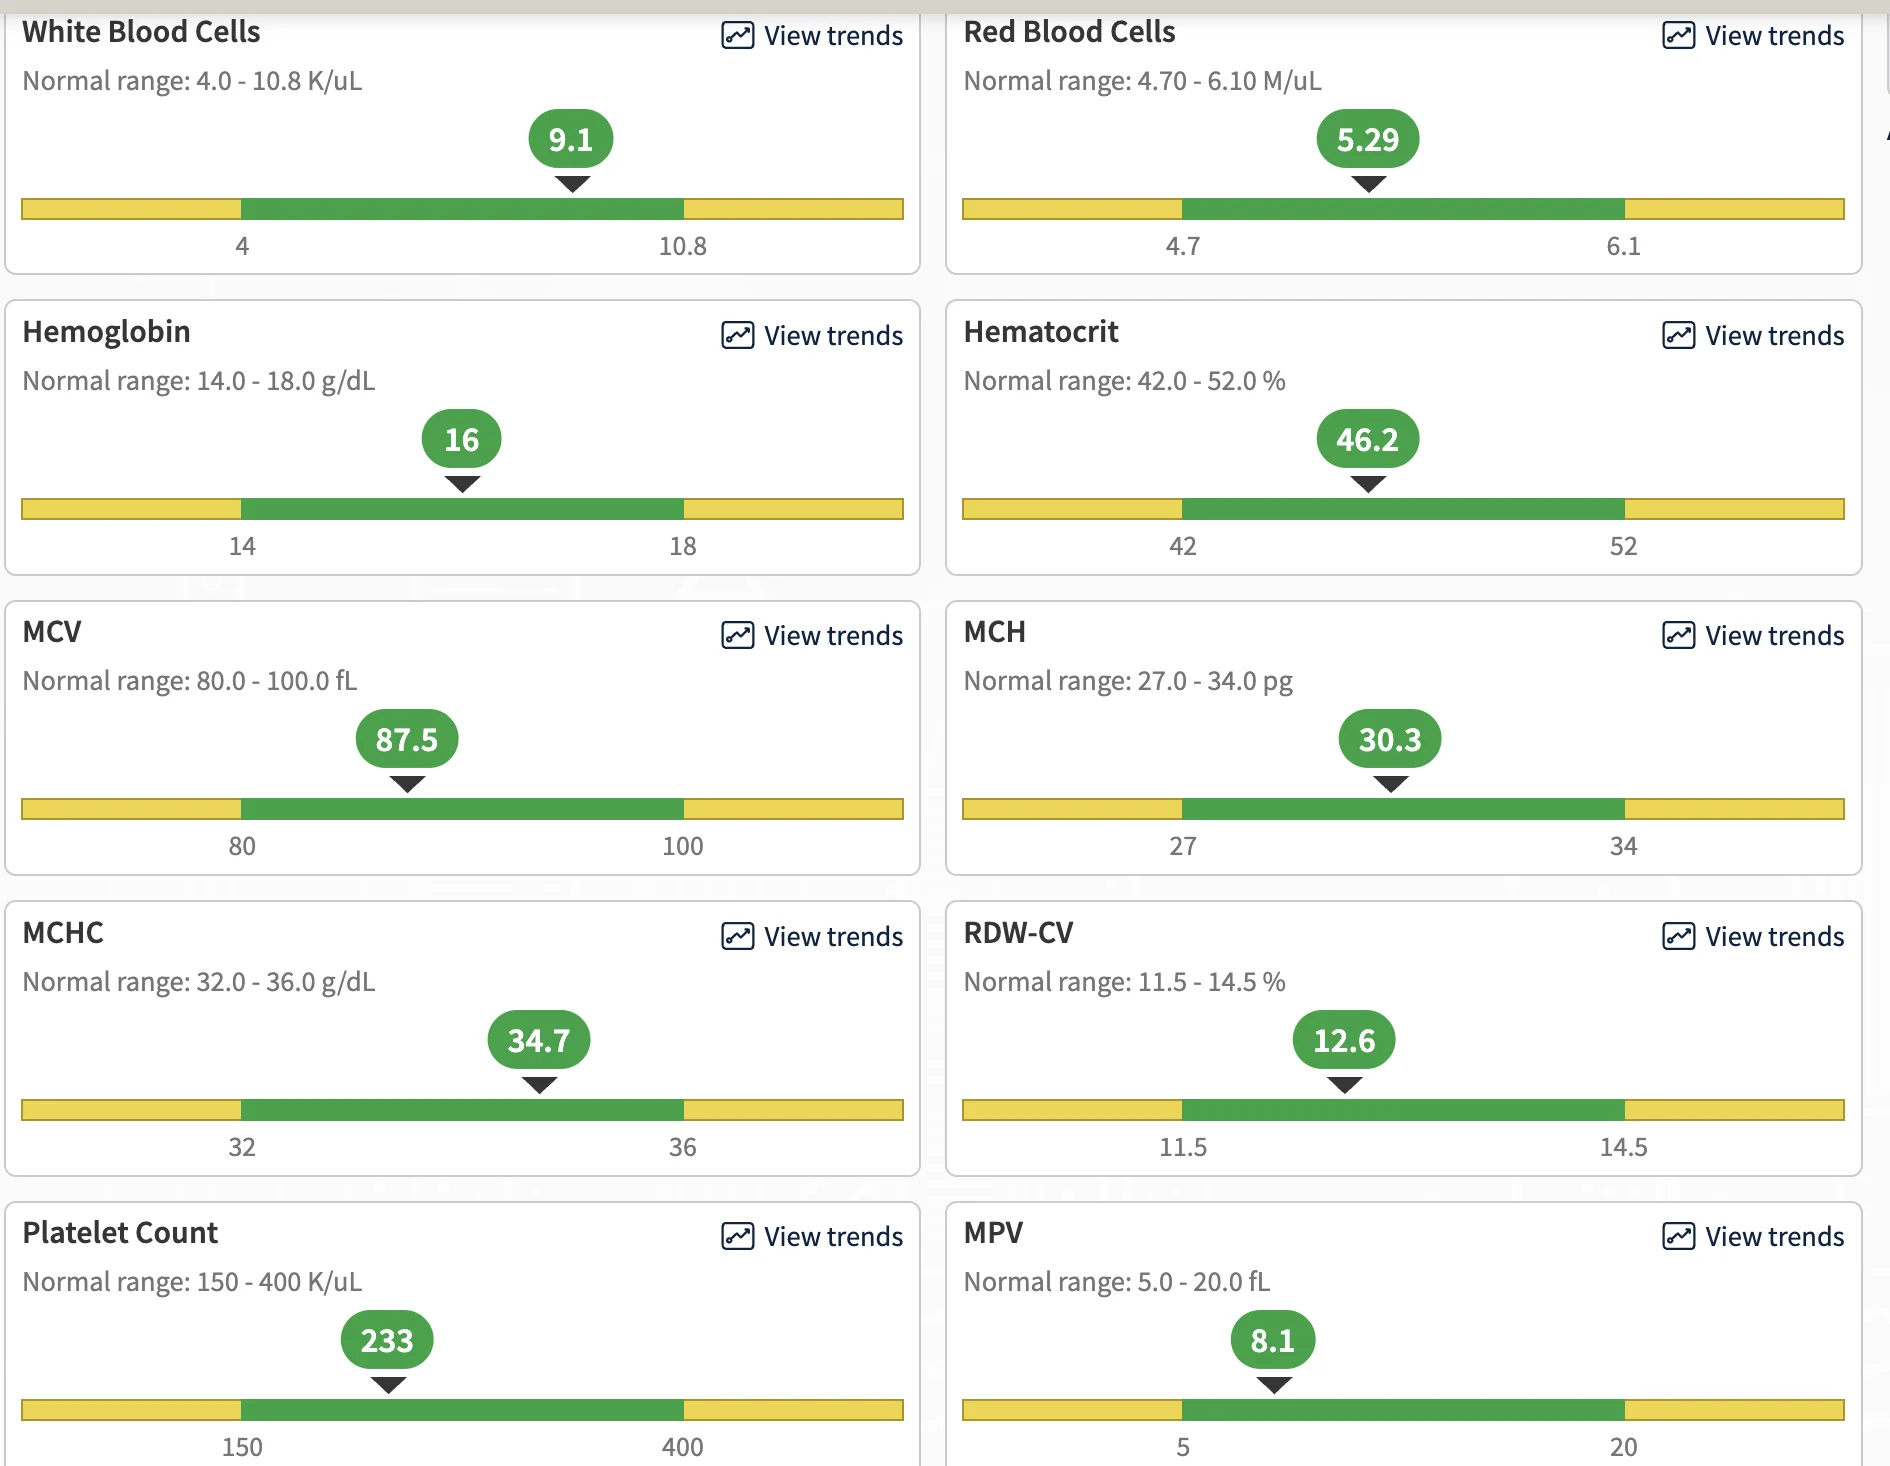
Task: Click the MCHC card title
Action: pyautogui.click(x=63, y=932)
